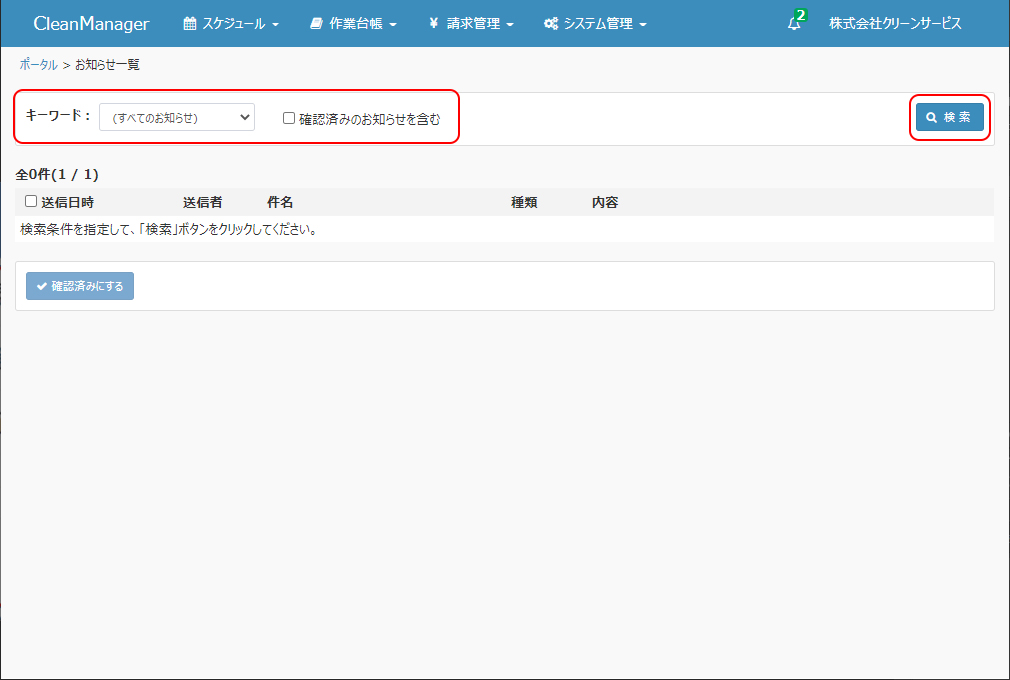Expand the 作業台帳 menu caret
The image size is (1010, 680).
point(393,25)
